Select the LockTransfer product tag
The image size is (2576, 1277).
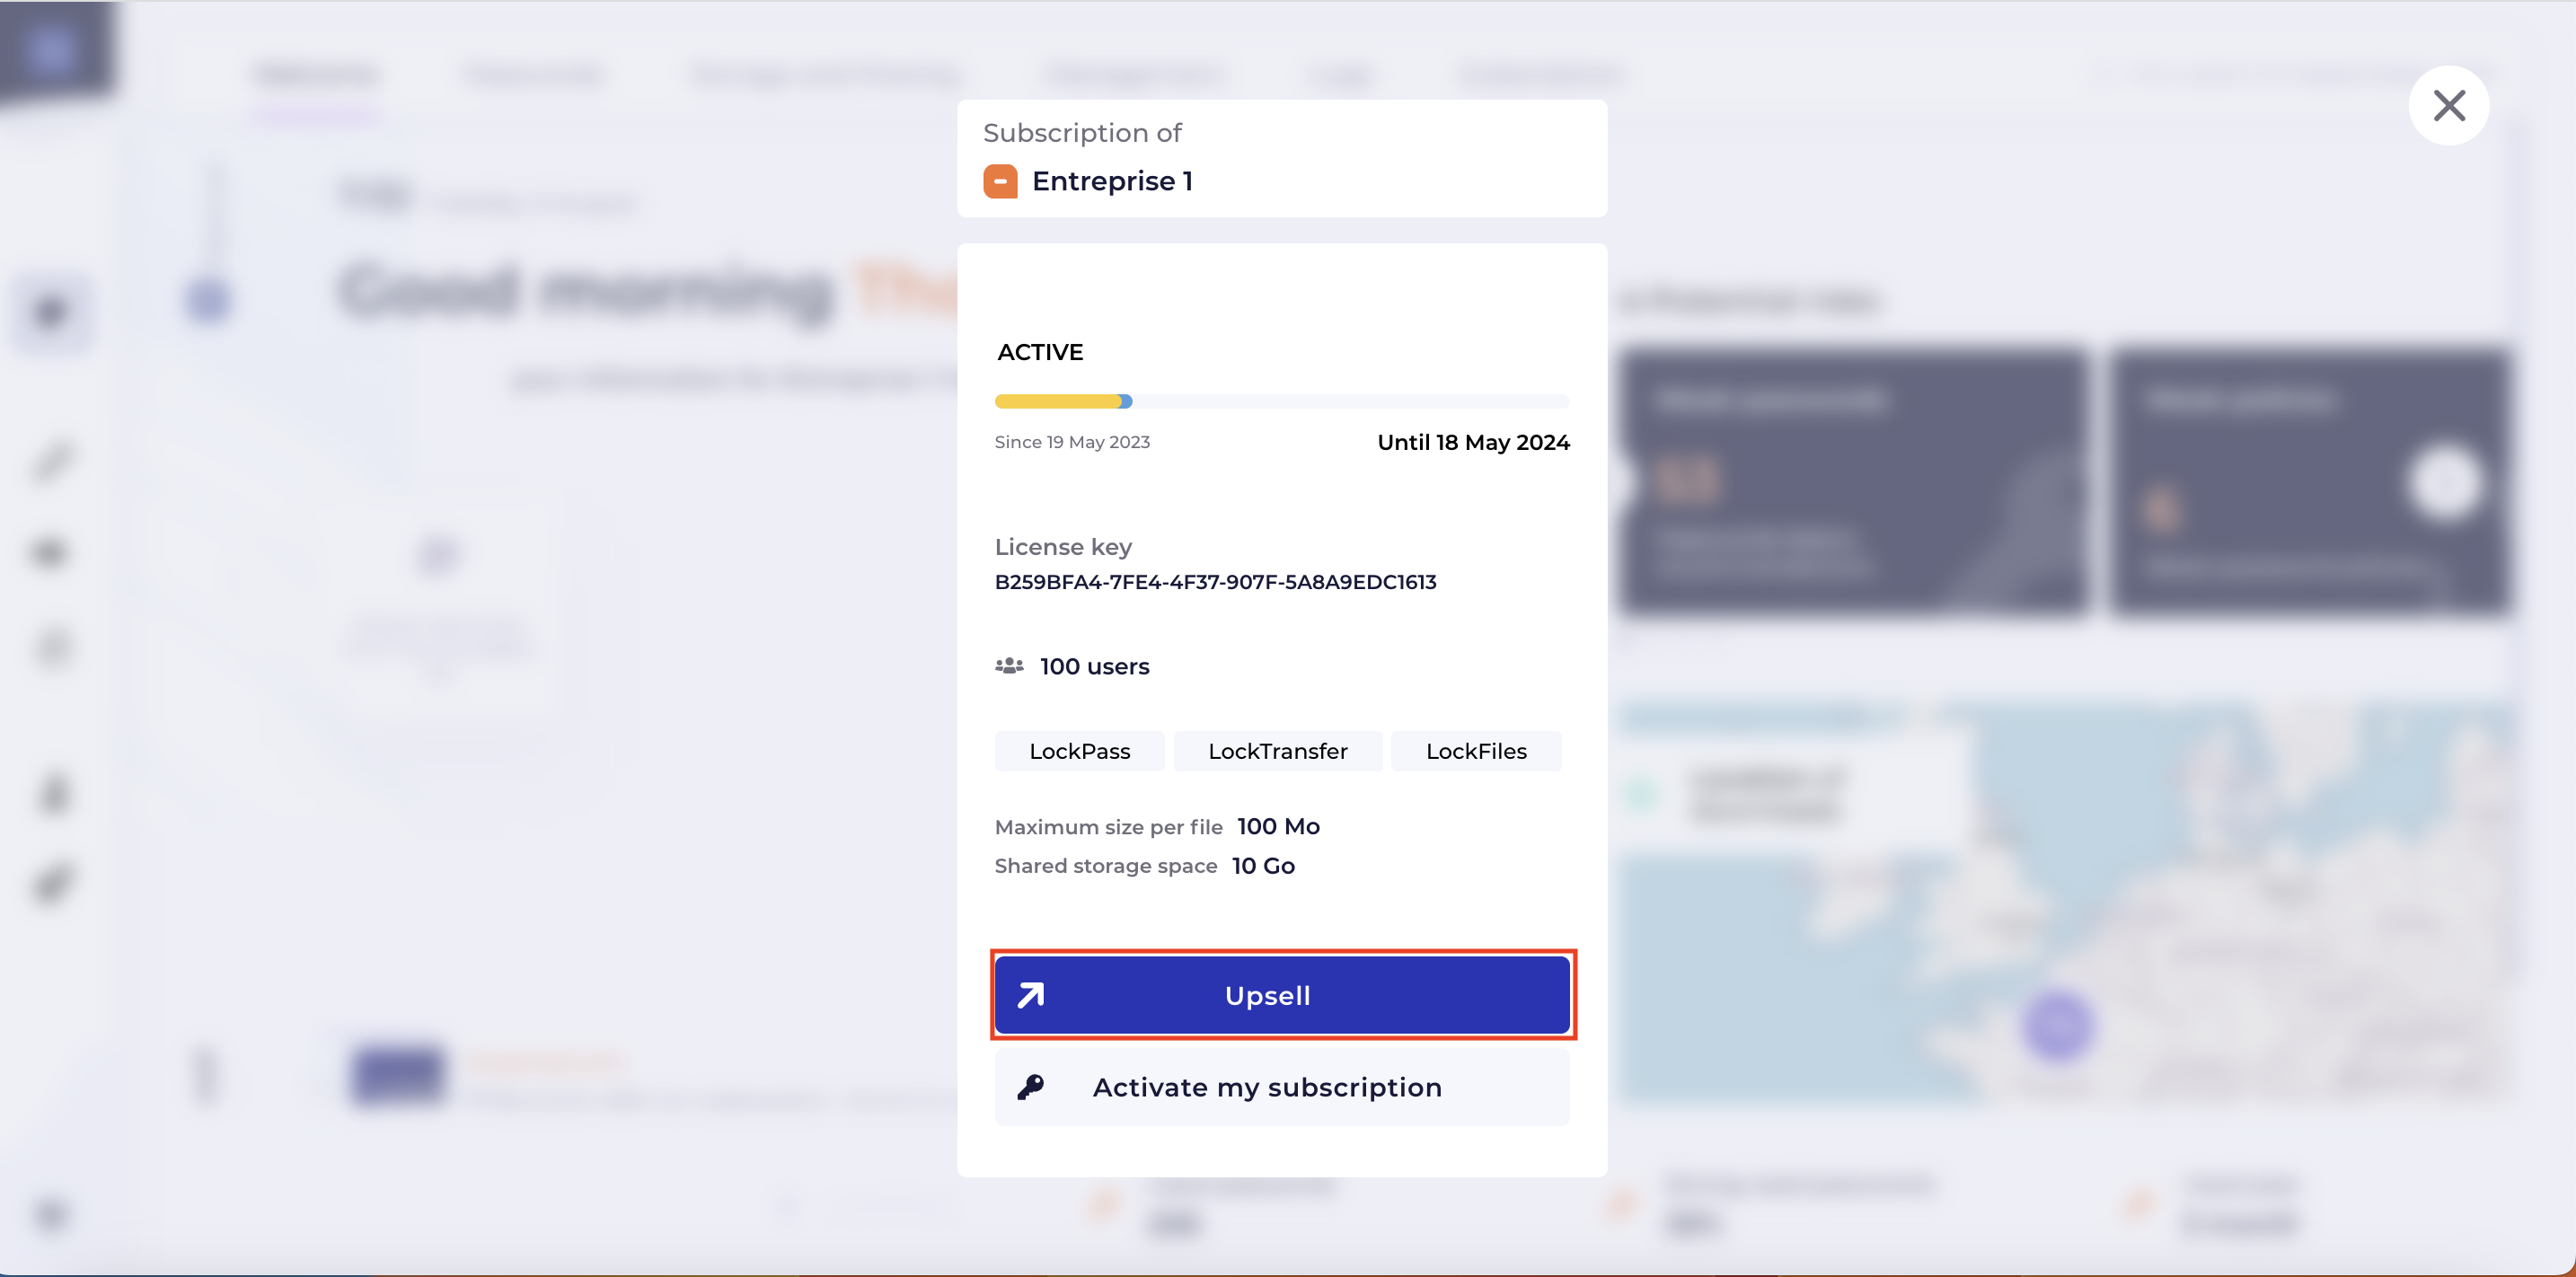[x=1277, y=751]
